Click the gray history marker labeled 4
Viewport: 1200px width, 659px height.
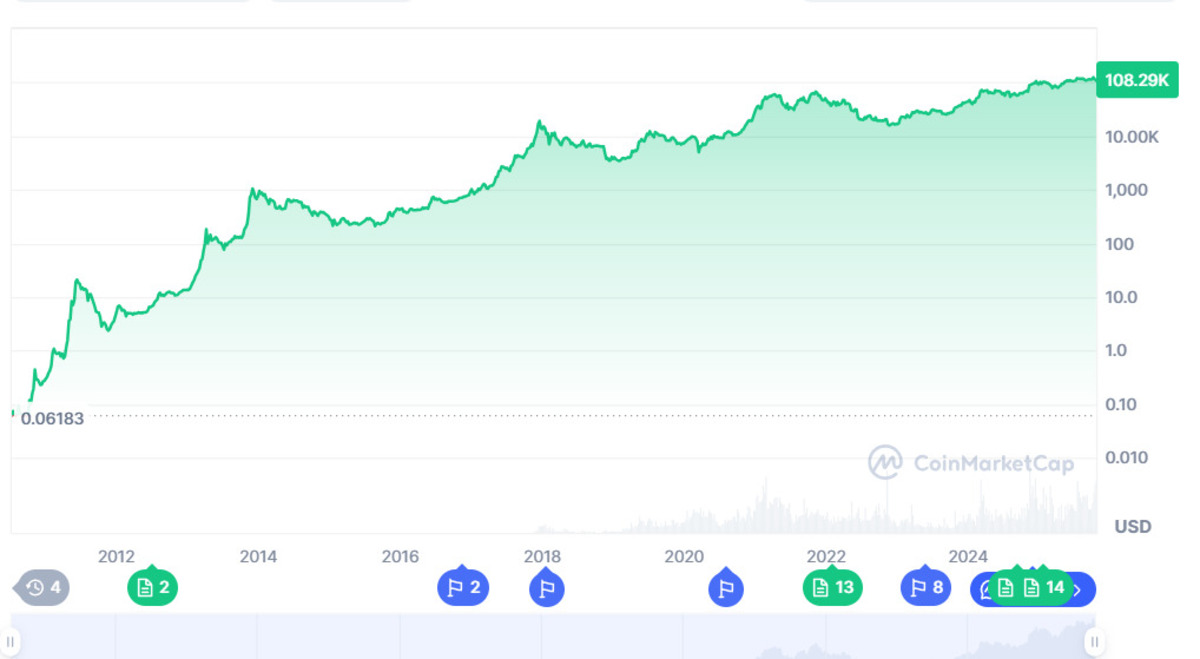42,588
